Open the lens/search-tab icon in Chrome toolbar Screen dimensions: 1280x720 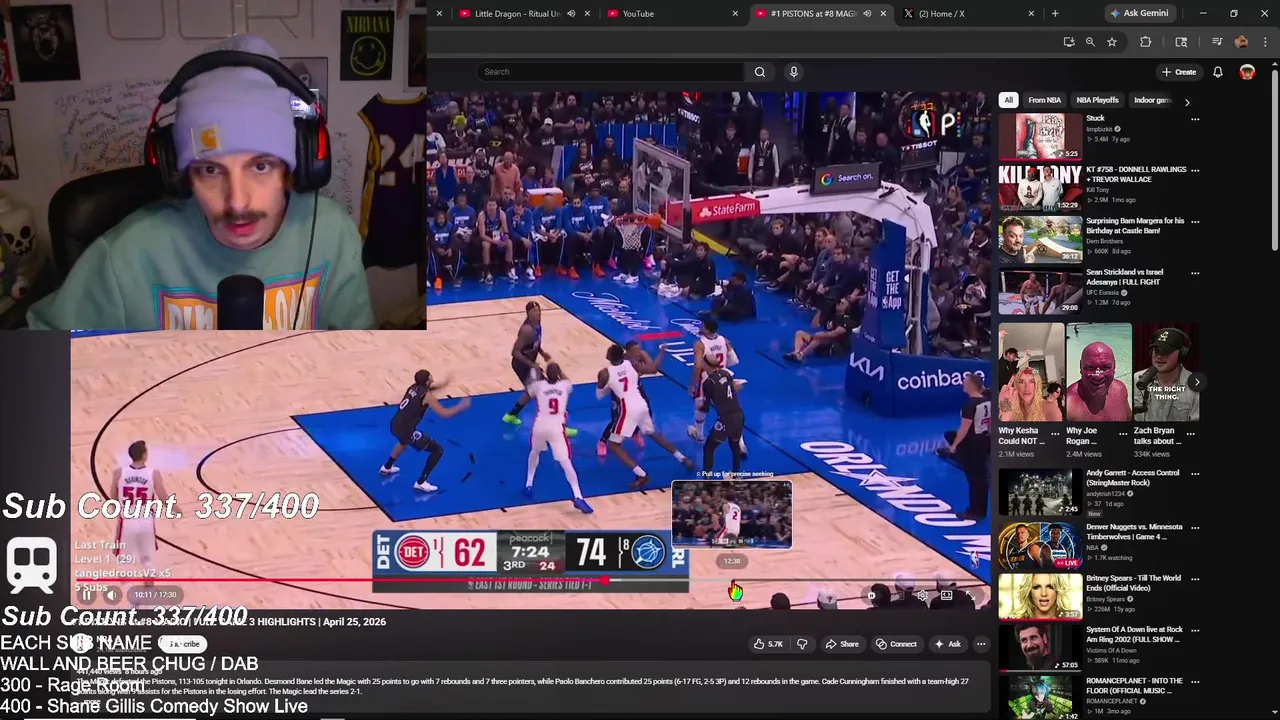tap(1181, 42)
